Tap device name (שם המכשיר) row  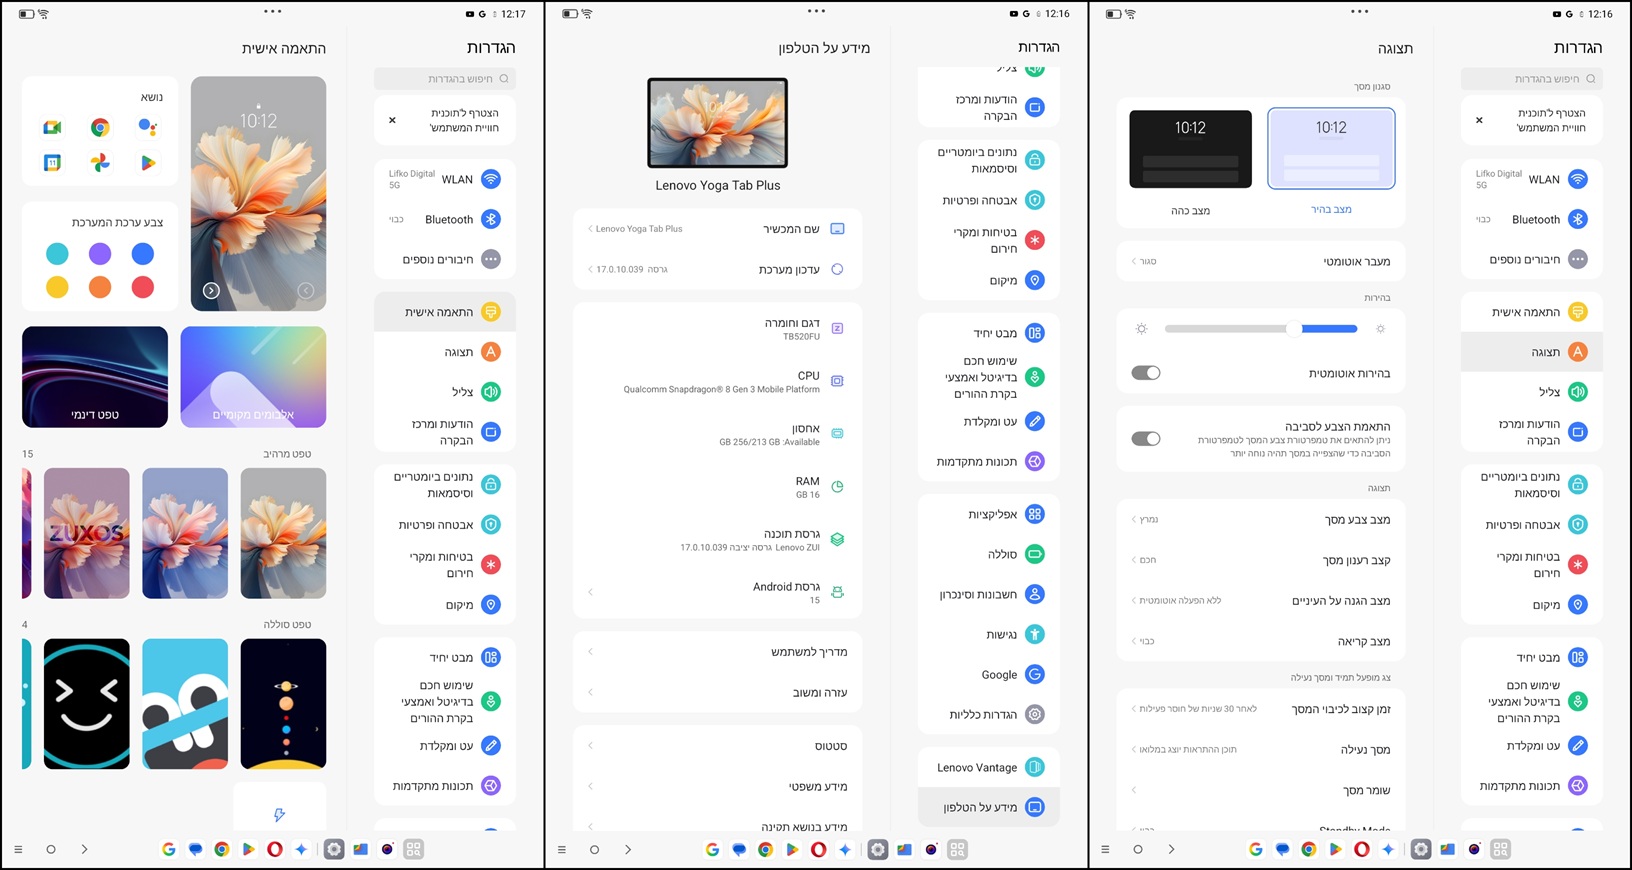tap(717, 229)
